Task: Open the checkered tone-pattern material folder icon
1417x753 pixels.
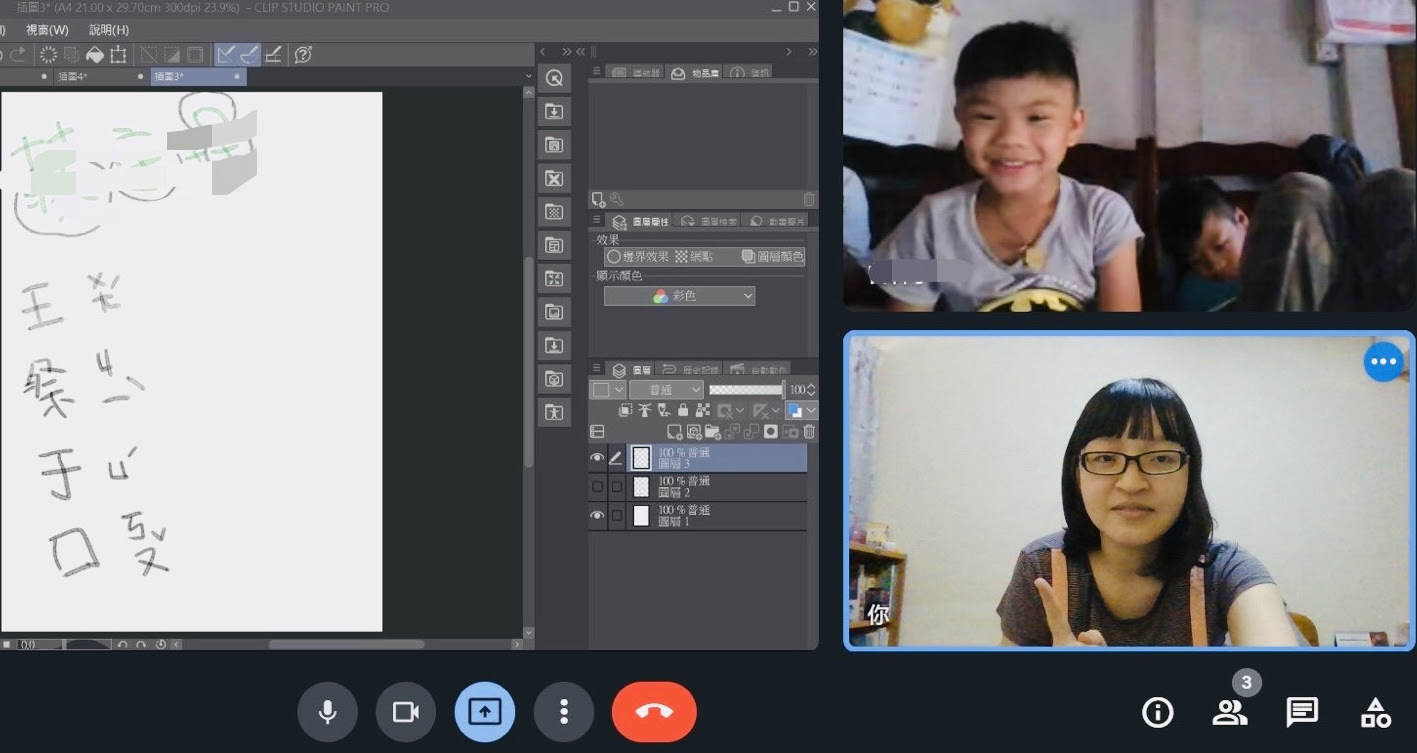Action: click(554, 211)
